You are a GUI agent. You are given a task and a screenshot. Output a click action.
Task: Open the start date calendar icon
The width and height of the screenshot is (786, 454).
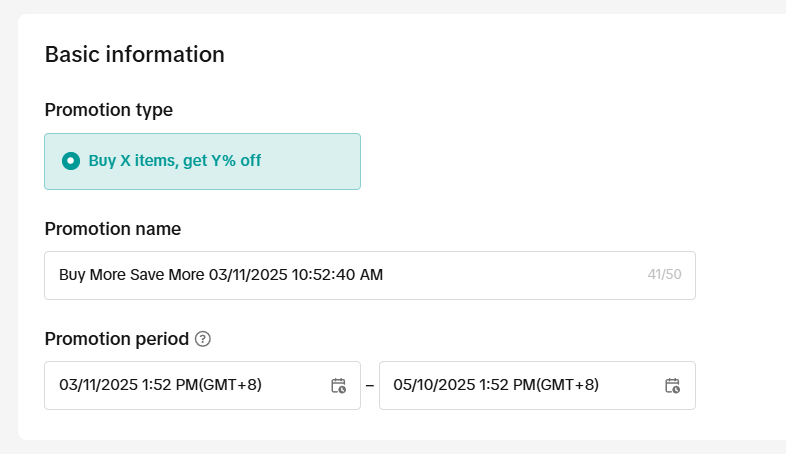click(338, 385)
